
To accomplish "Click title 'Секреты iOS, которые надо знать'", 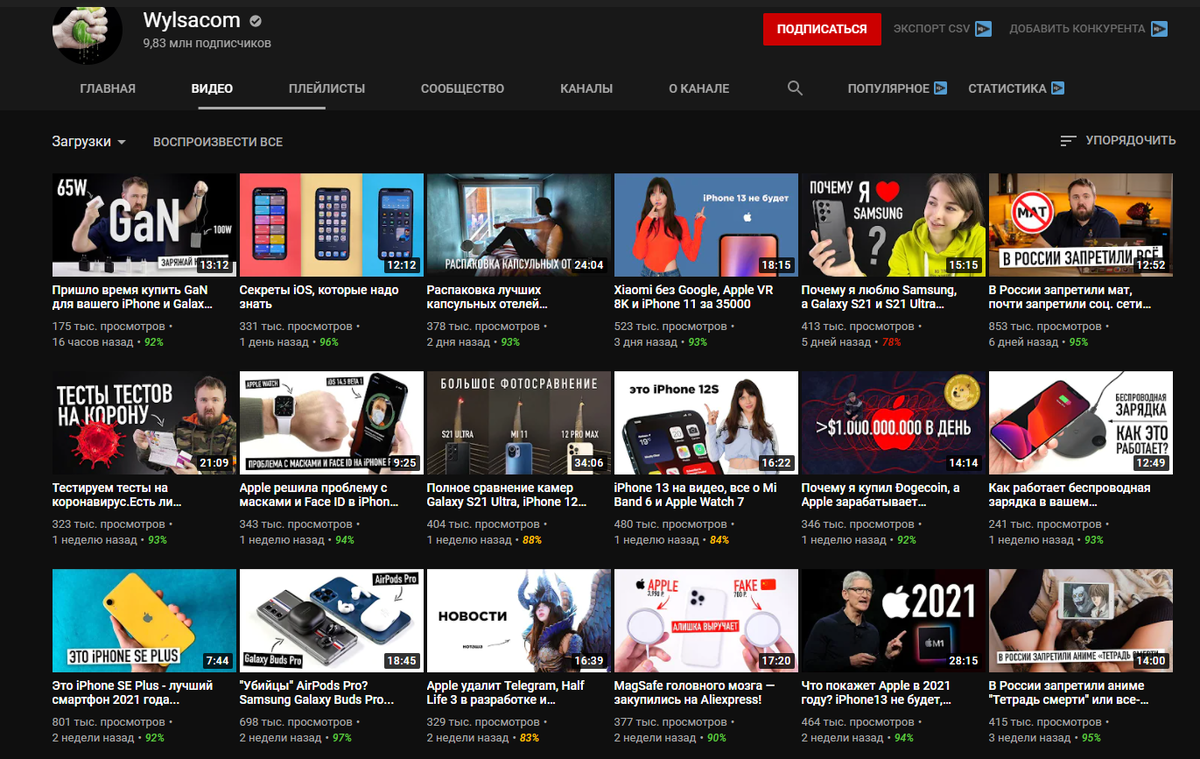I will (x=319, y=297).
